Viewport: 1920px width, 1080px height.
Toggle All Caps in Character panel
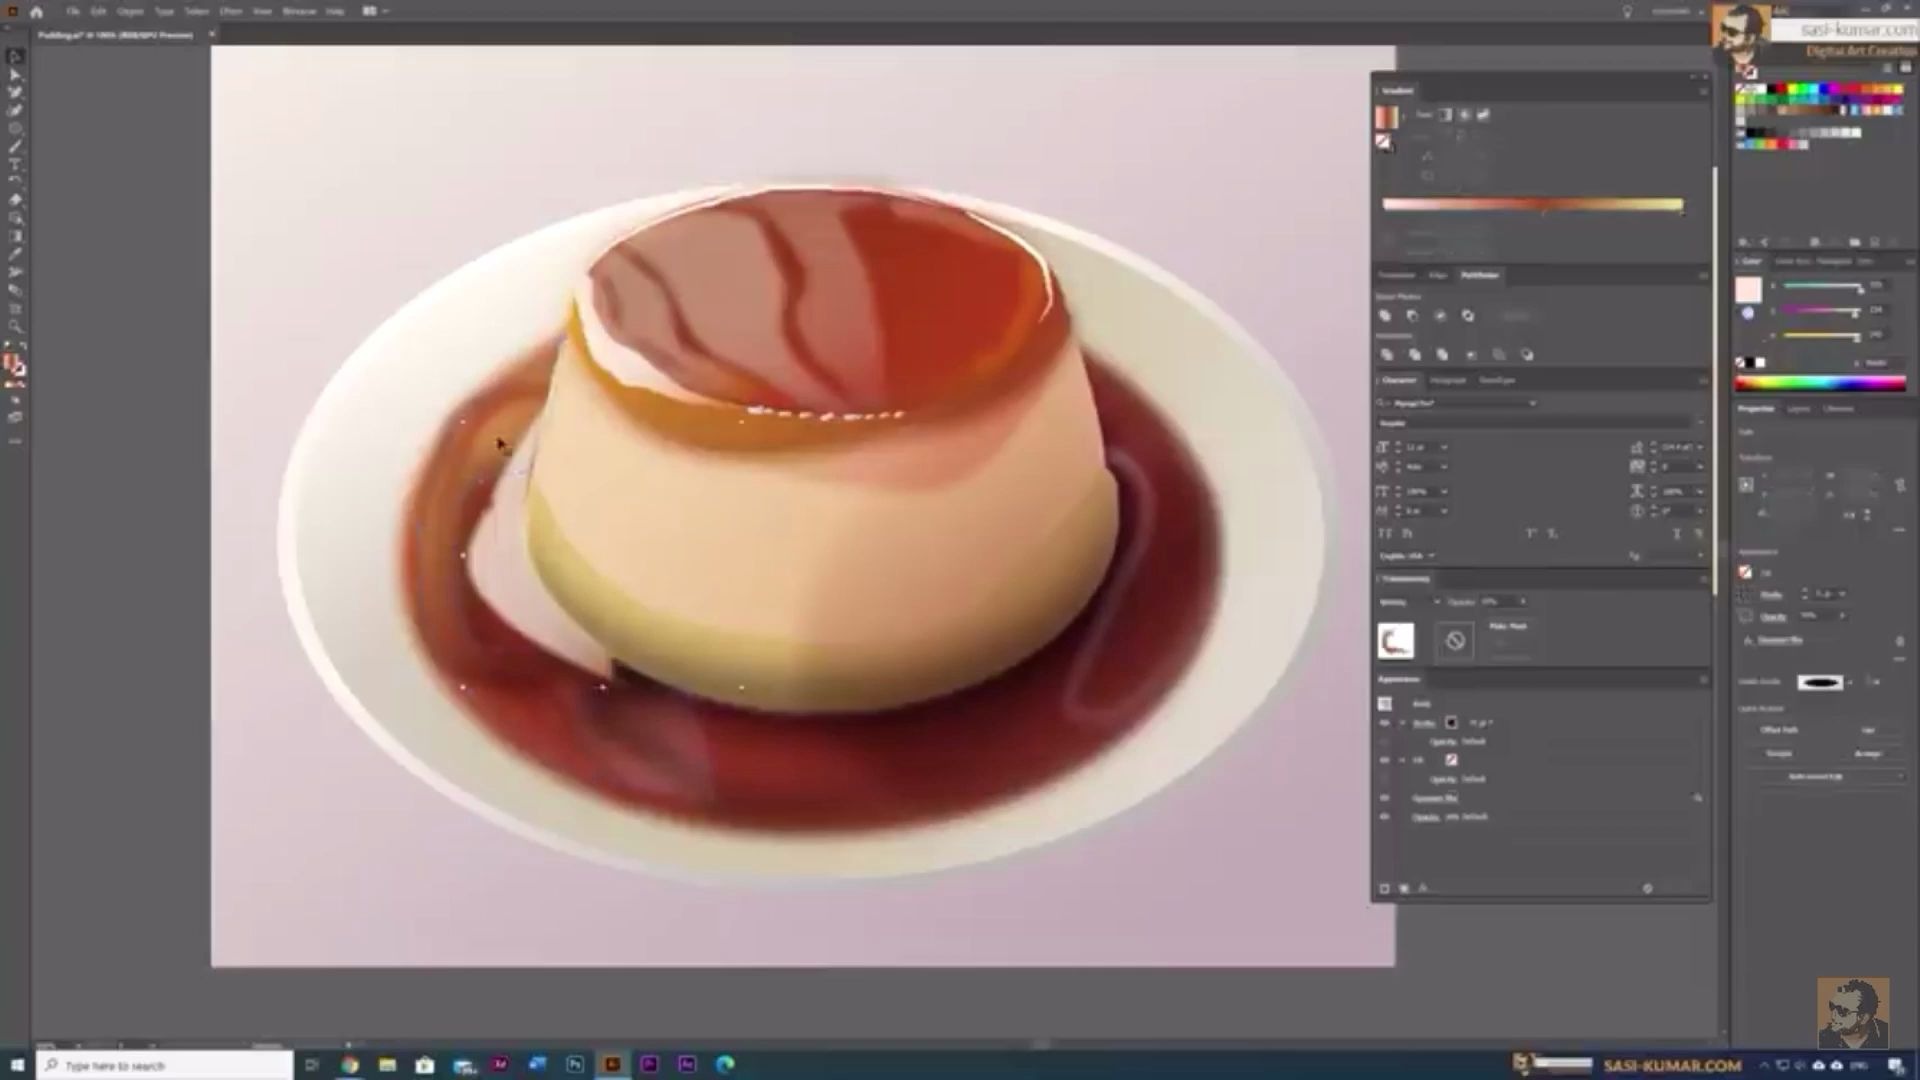(x=1386, y=534)
